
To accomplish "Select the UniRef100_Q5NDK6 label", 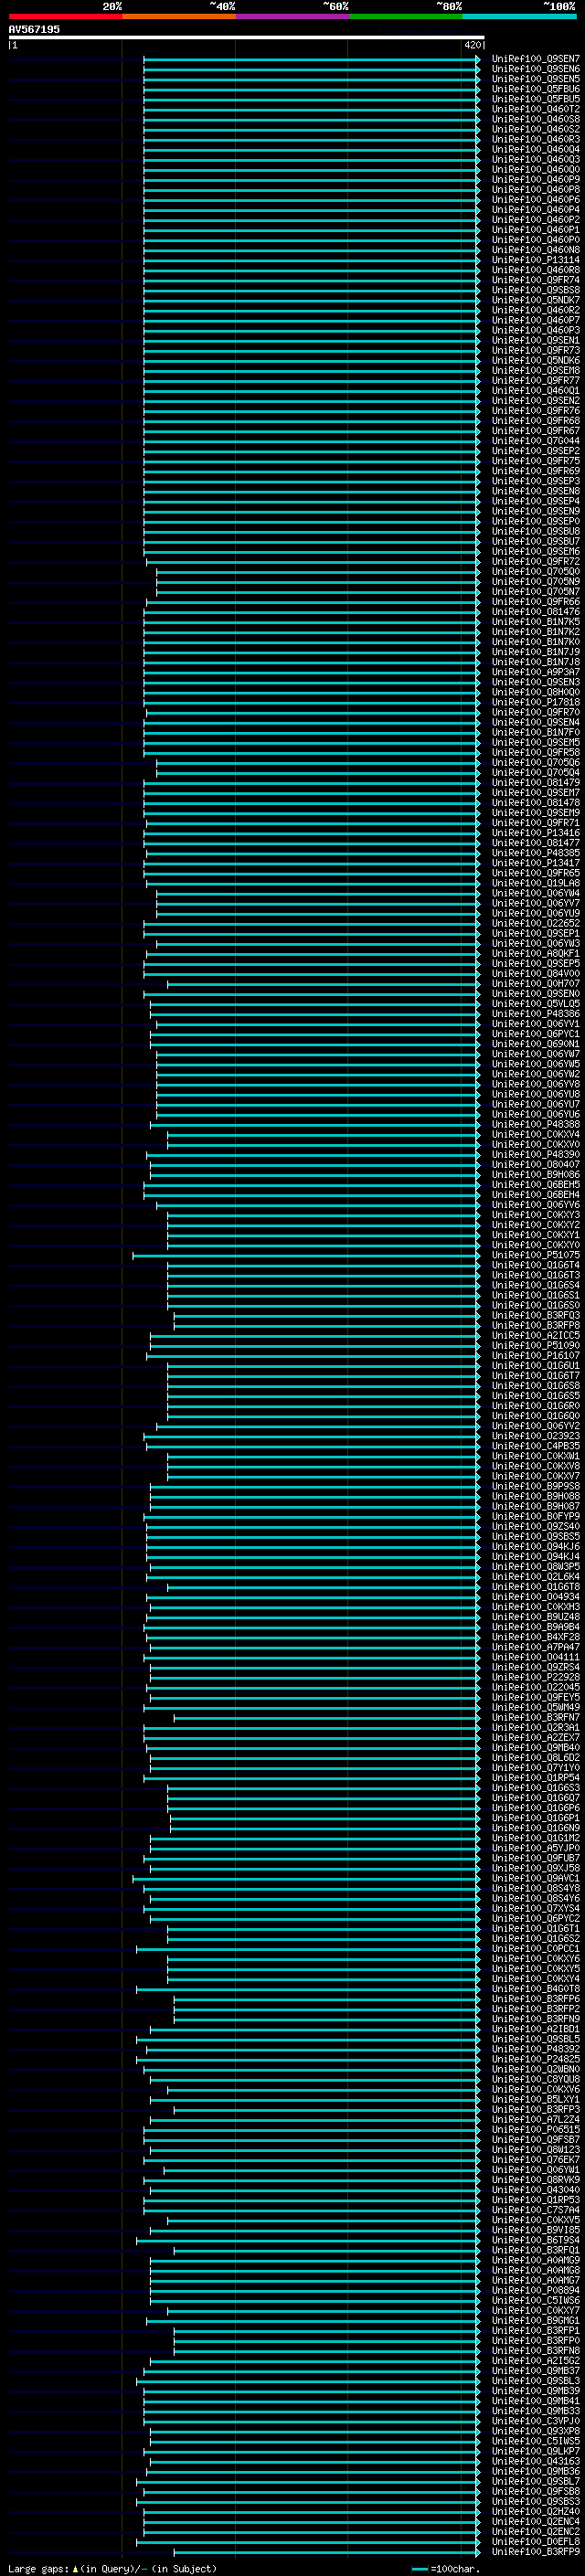I will click(x=536, y=360).
